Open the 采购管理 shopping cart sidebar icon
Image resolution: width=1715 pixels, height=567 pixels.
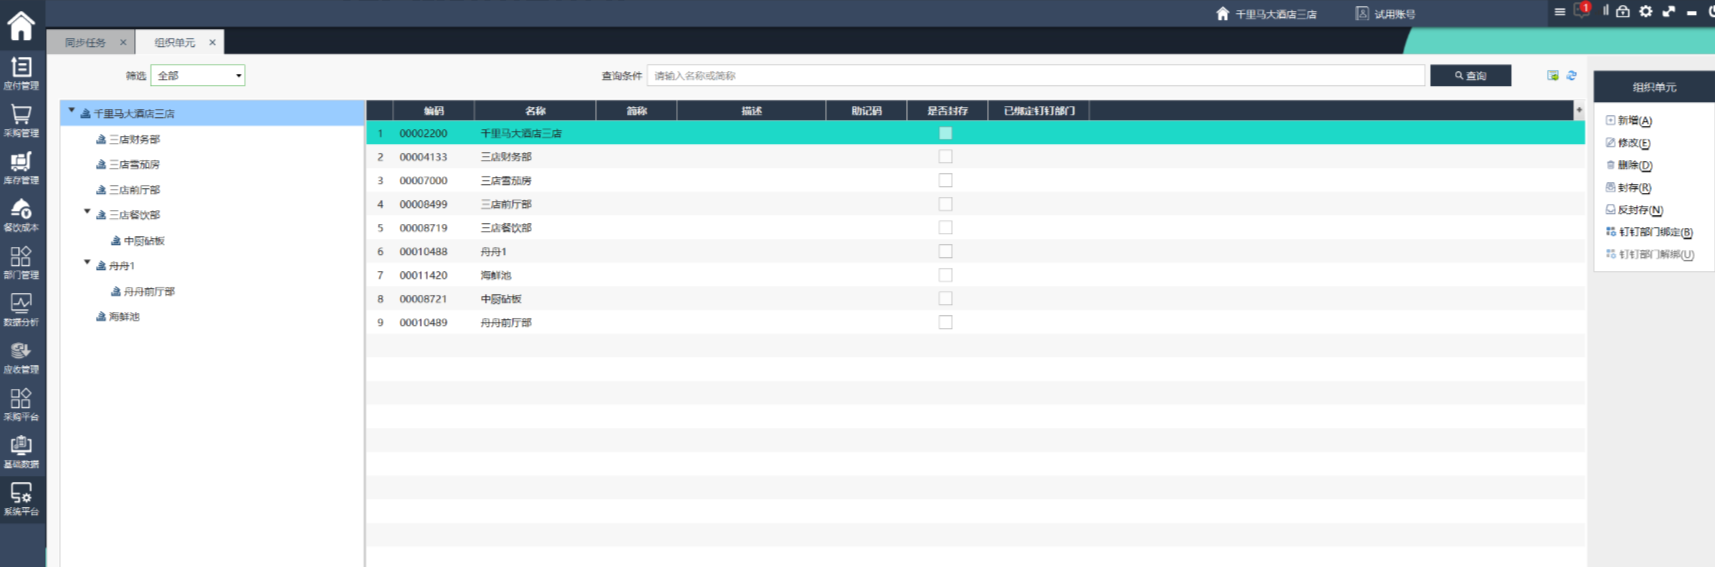click(21, 118)
